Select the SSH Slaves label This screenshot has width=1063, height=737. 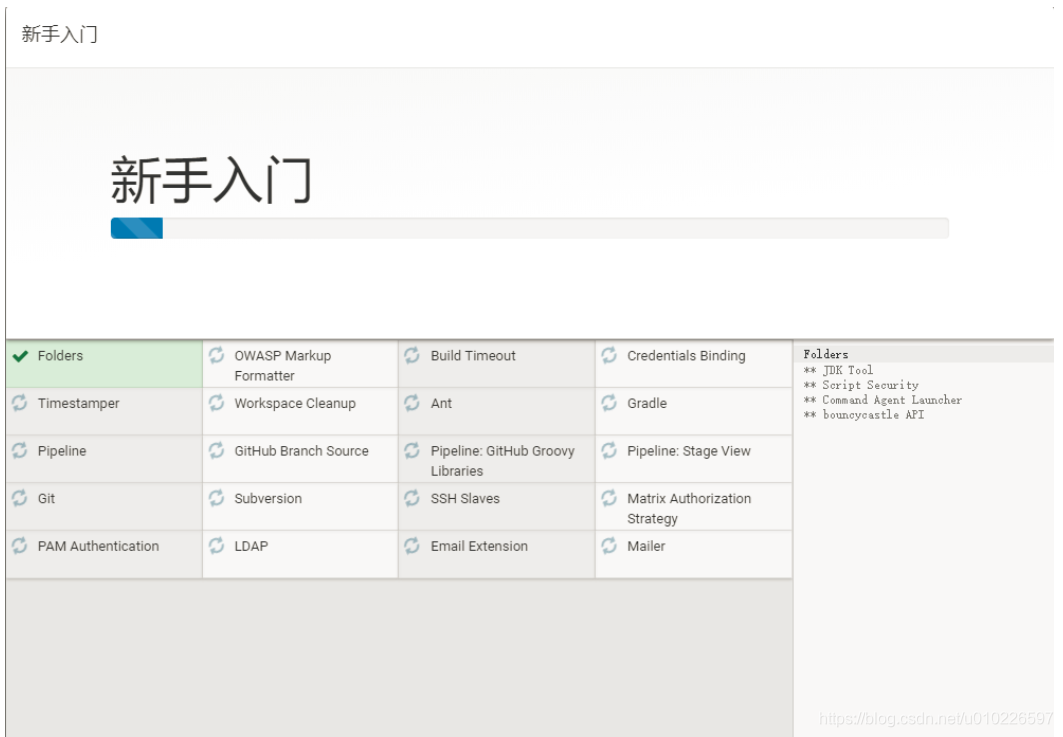tap(465, 498)
